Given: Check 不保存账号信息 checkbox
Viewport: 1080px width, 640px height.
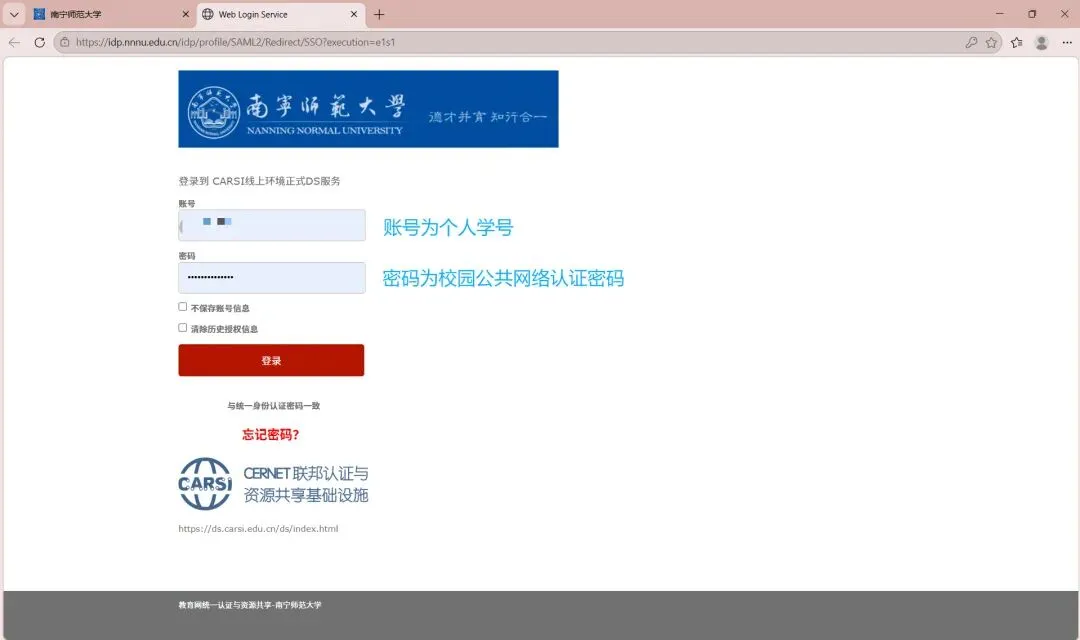Looking at the screenshot, I should click(183, 307).
